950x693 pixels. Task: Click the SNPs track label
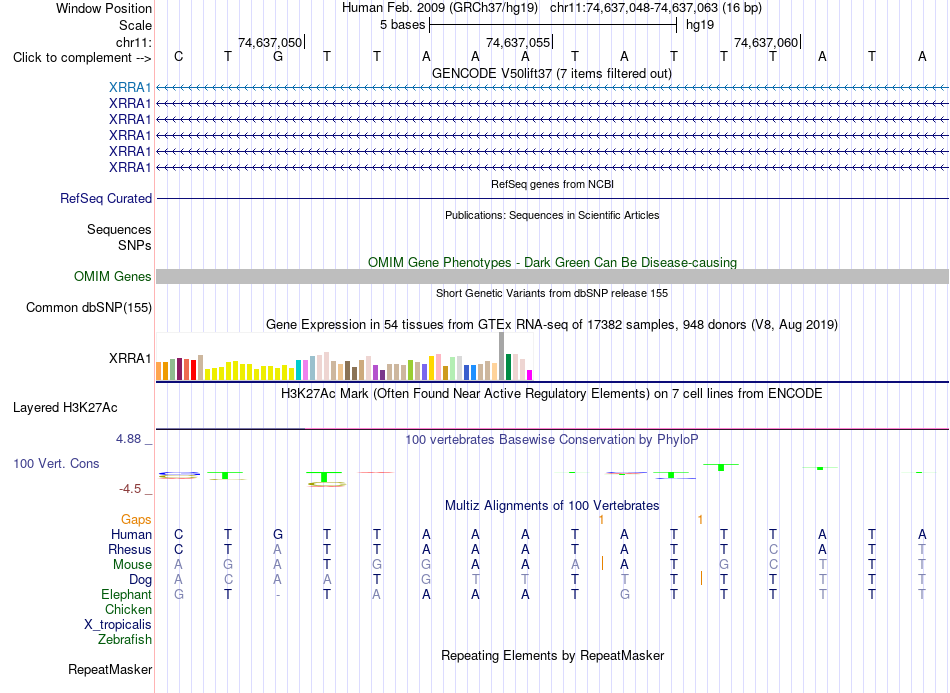click(135, 245)
